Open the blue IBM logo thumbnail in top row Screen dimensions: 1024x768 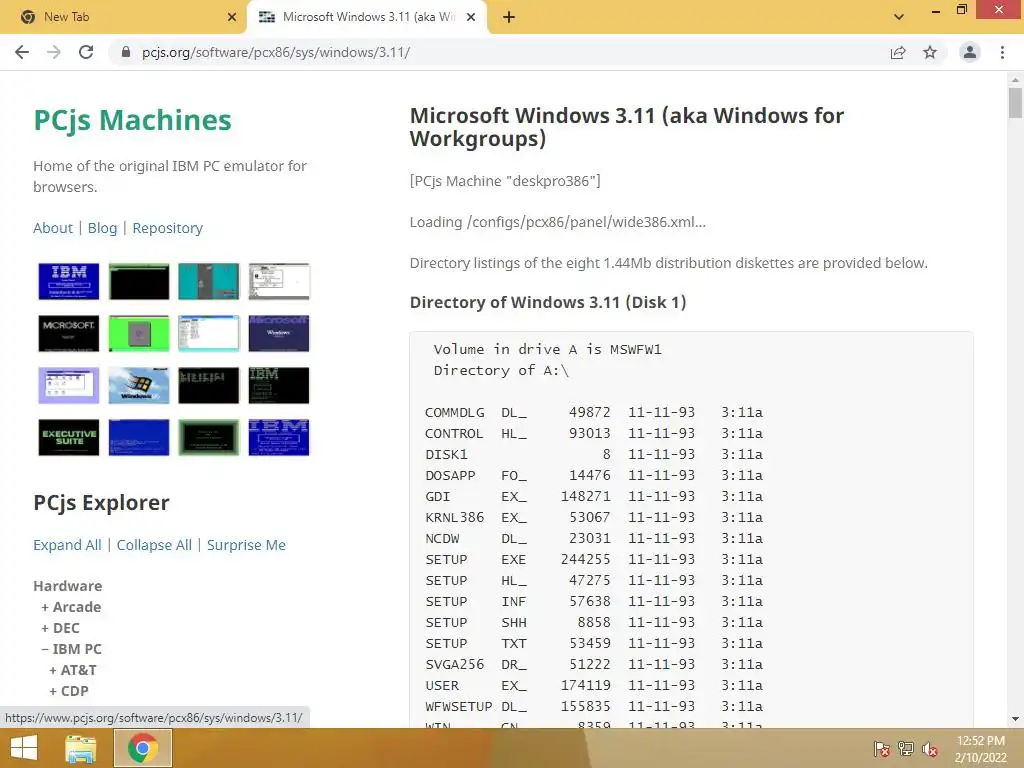[x=69, y=281]
